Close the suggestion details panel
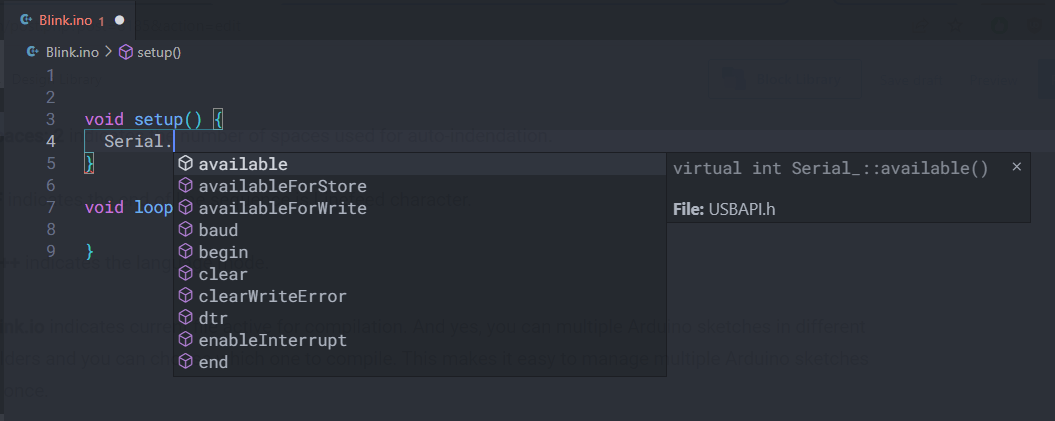The width and height of the screenshot is (1055, 421). click(1017, 166)
